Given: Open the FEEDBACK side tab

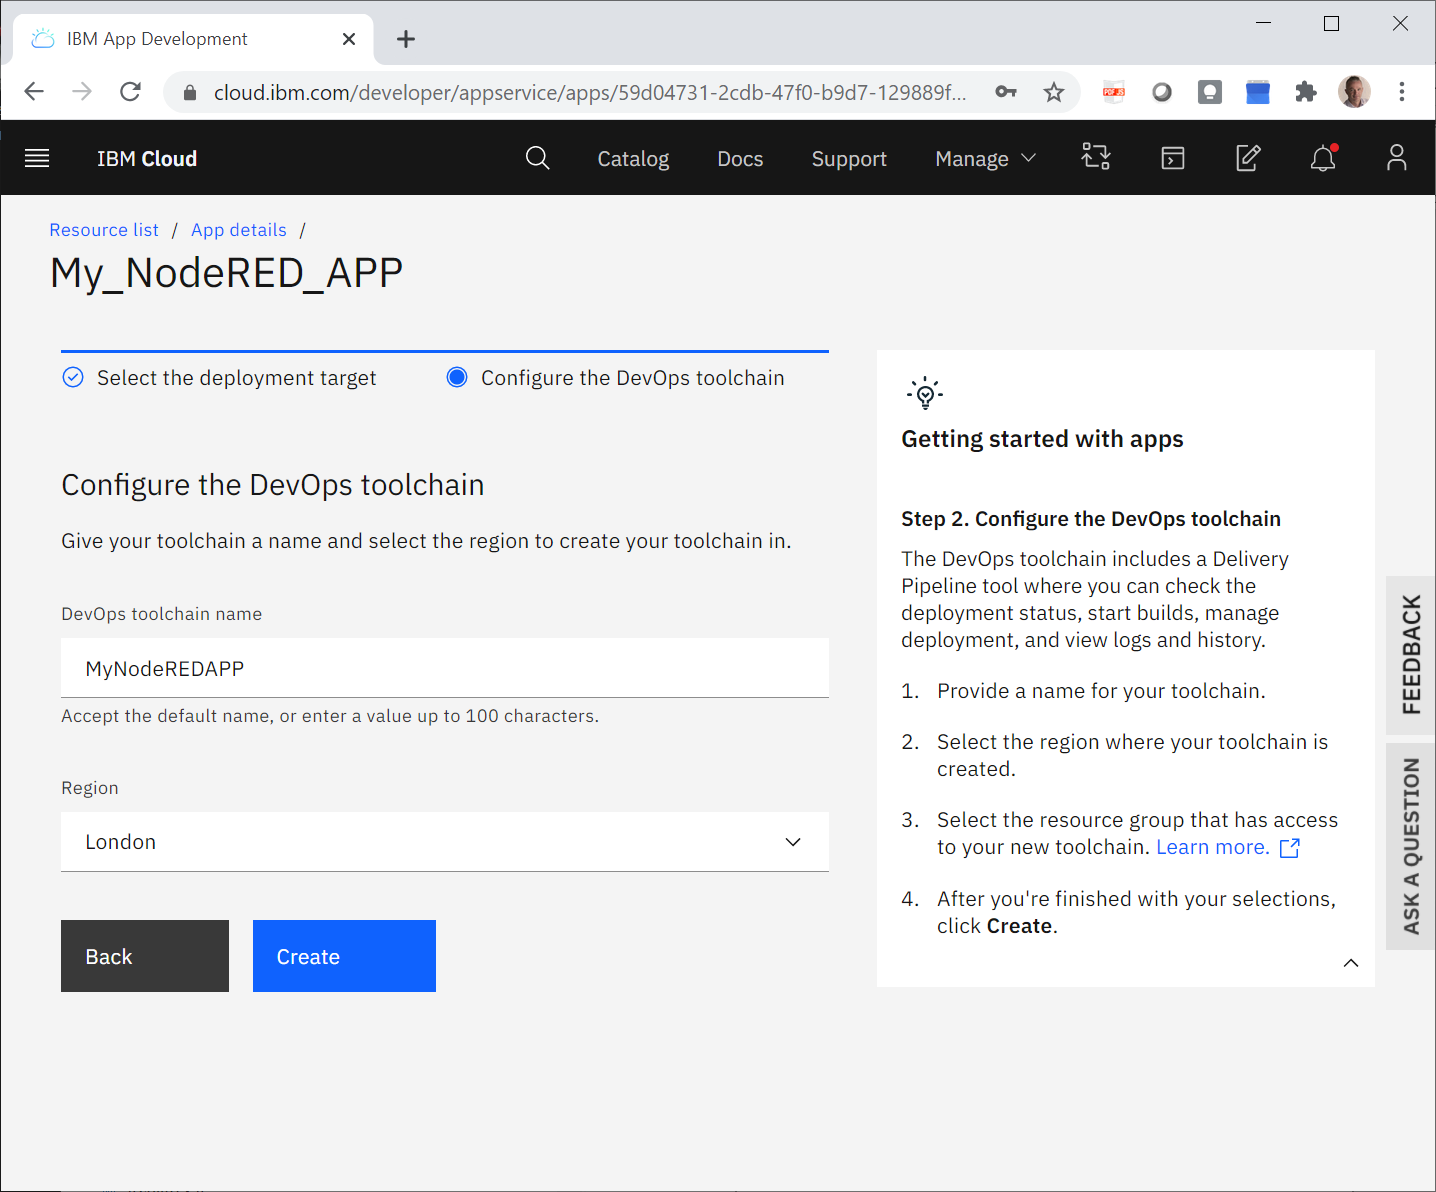Looking at the screenshot, I should 1411,655.
